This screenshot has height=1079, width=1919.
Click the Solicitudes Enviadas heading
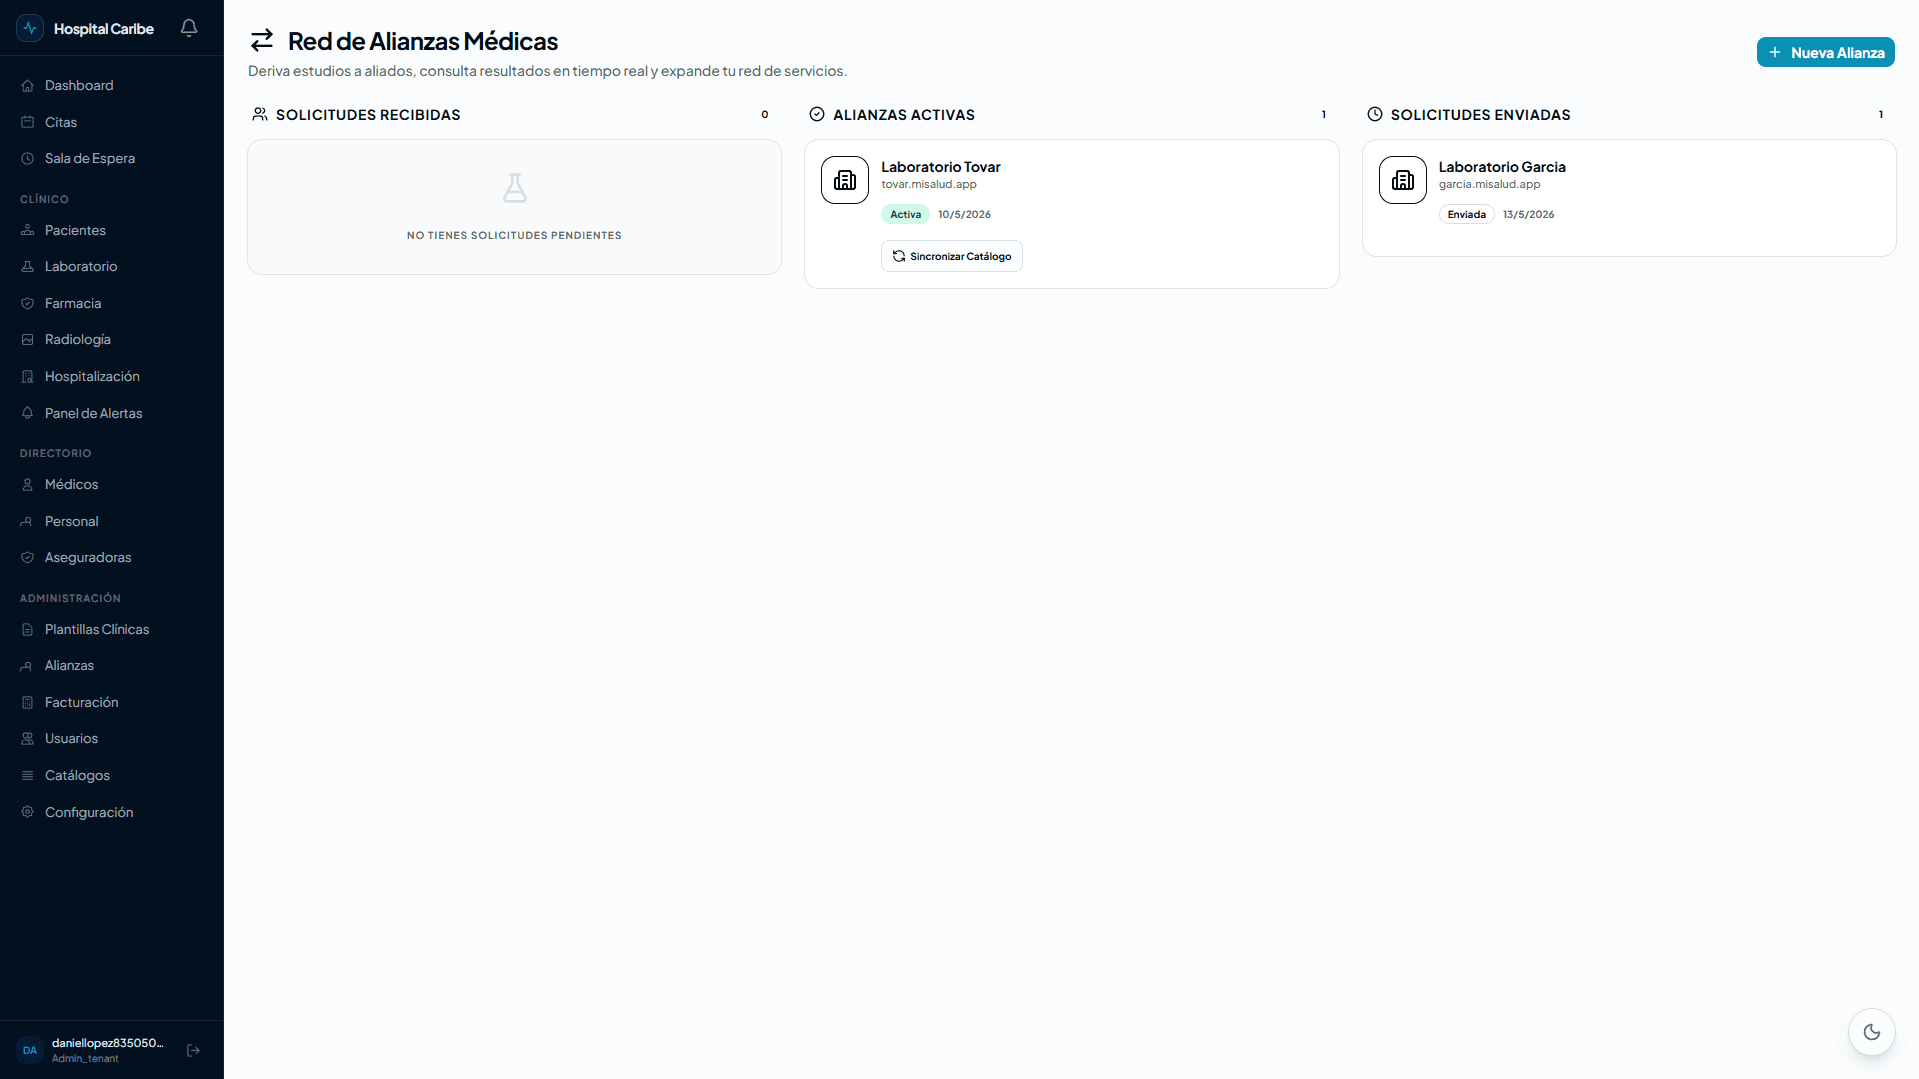[x=1481, y=115]
